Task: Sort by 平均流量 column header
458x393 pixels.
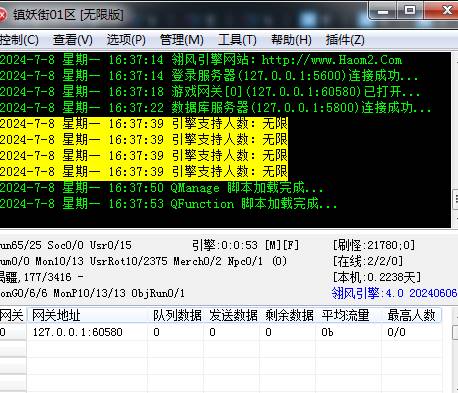Action: [349, 315]
